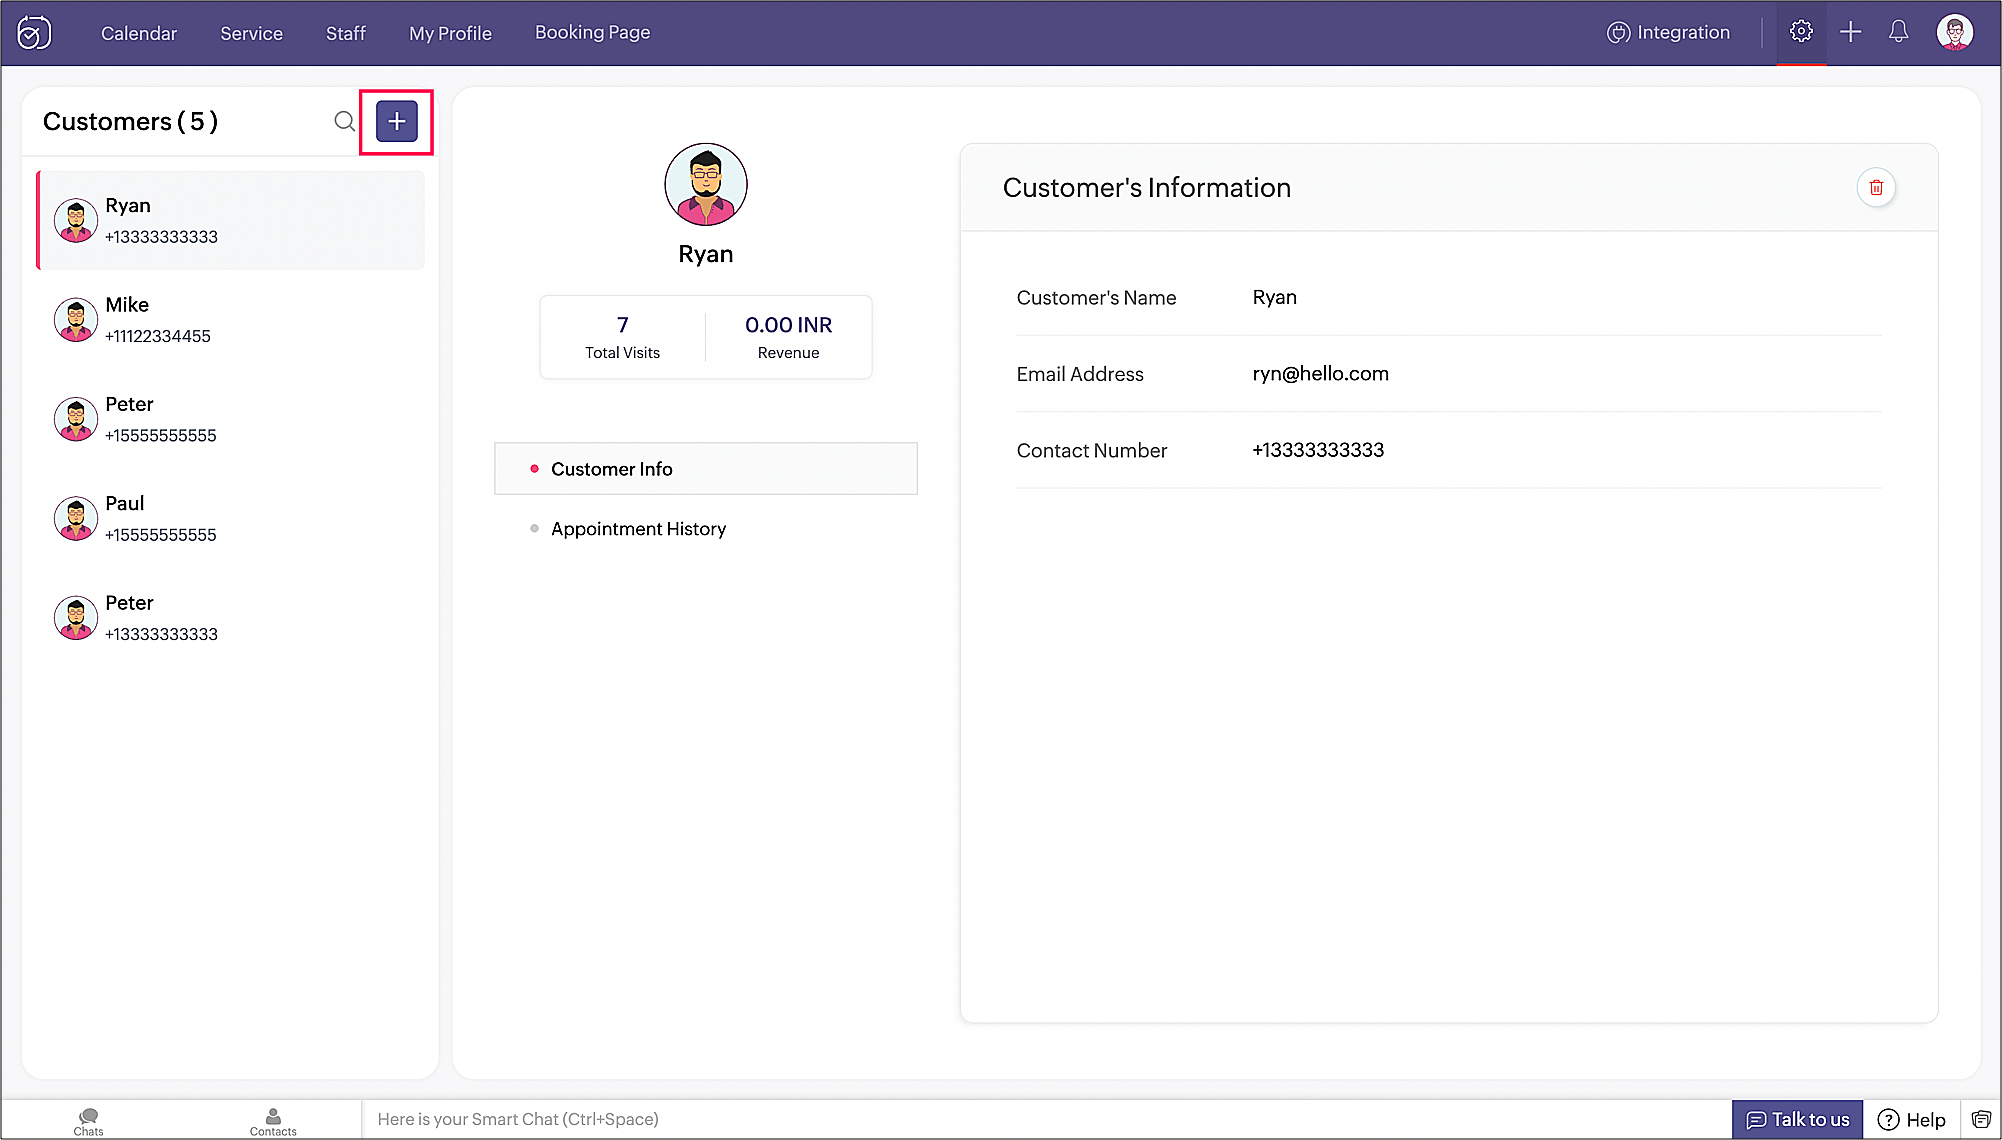Click the app logo icon

[34, 33]
